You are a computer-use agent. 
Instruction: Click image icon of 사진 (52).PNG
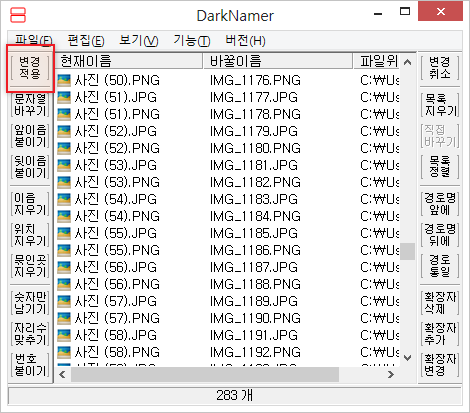[64, 148]
